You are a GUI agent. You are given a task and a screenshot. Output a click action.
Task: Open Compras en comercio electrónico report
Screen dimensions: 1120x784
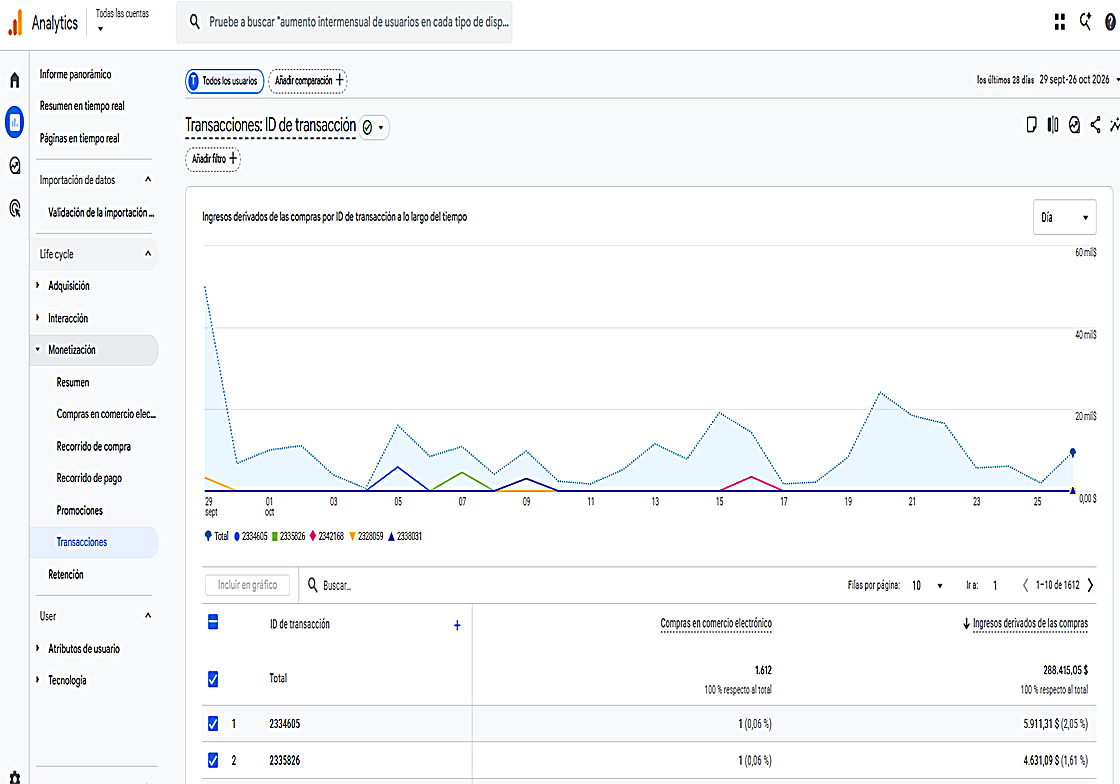point(106,414)
